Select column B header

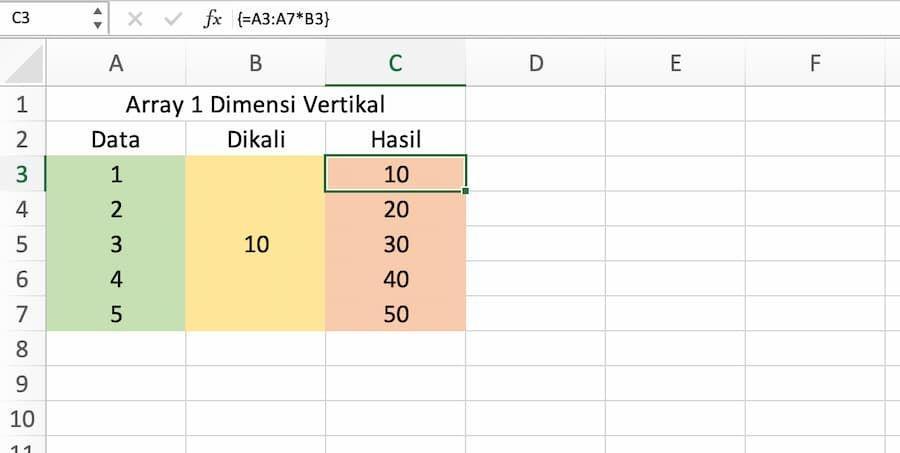click(x=255, y=64)
